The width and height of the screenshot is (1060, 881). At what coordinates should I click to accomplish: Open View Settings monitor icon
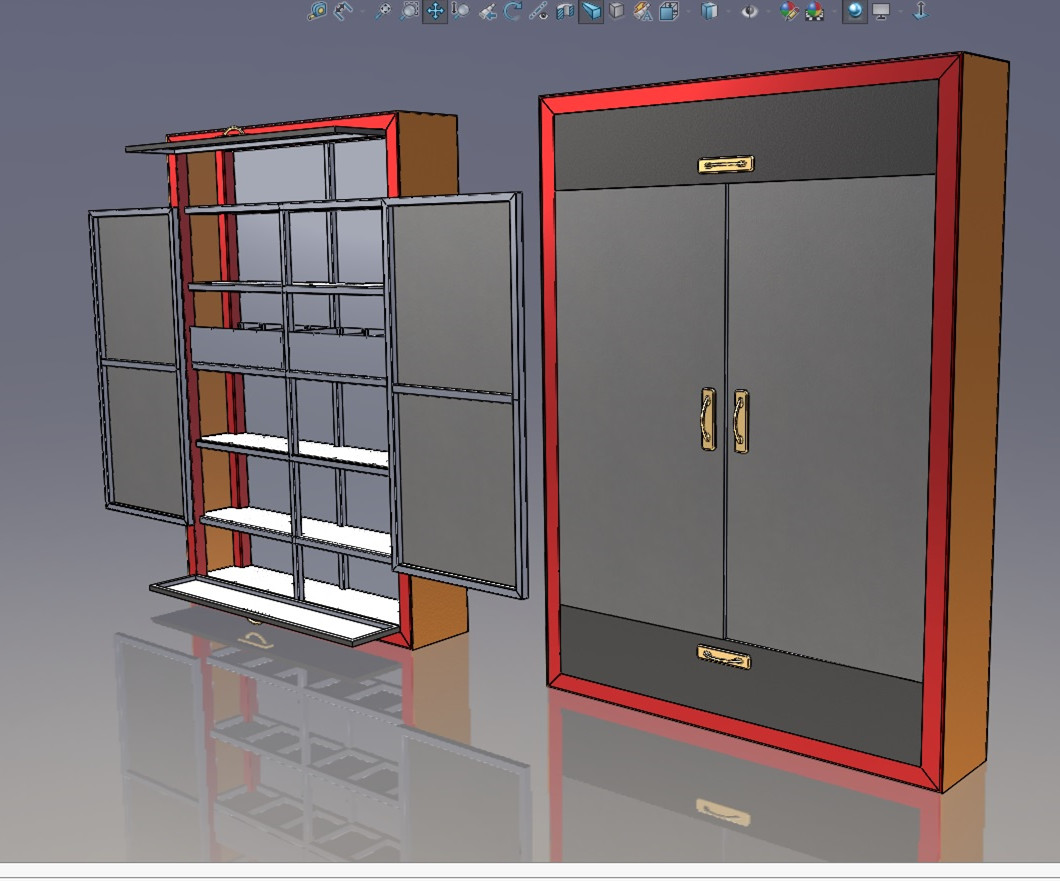pos(881,11)
